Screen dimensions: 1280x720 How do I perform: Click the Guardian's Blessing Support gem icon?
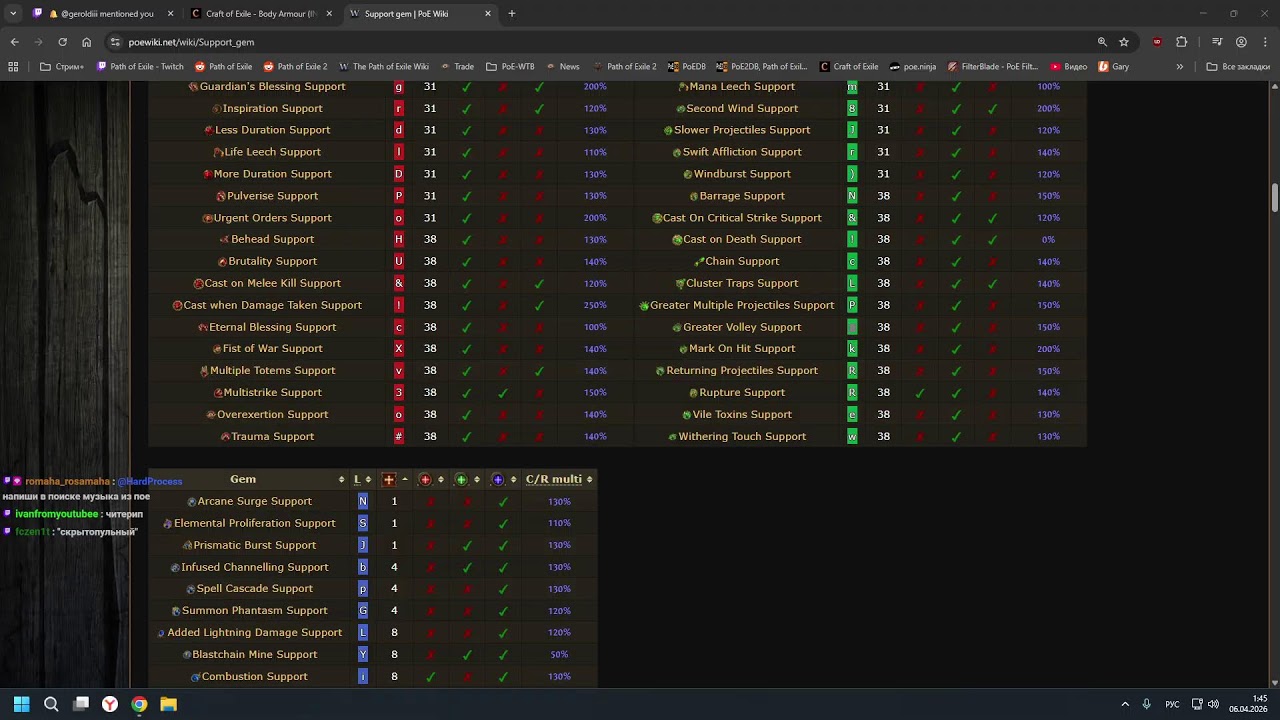tap(194, 87)
